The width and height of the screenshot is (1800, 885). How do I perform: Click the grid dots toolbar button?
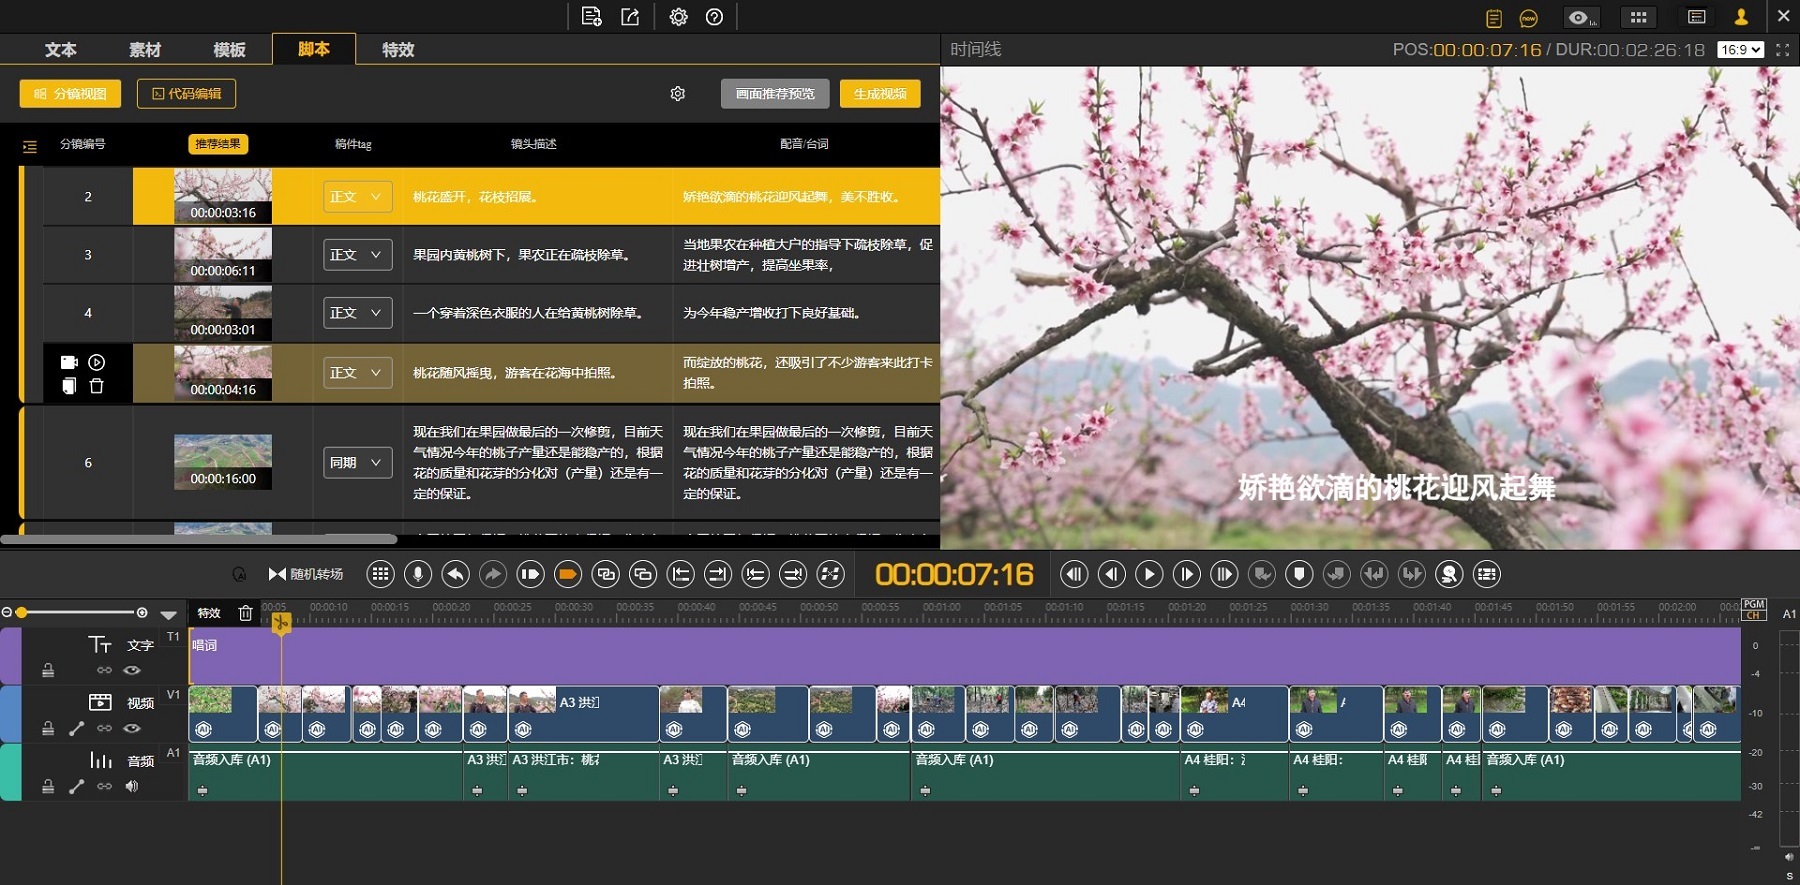[x=380, y=574]
